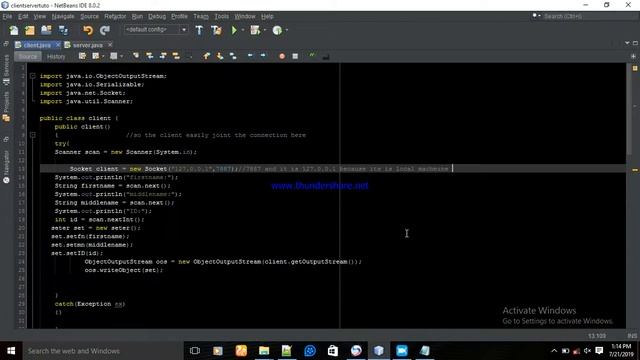Clean and Build the project
Image resolution: width=640 pixels, height=360 pixels.
coord(216,30)
